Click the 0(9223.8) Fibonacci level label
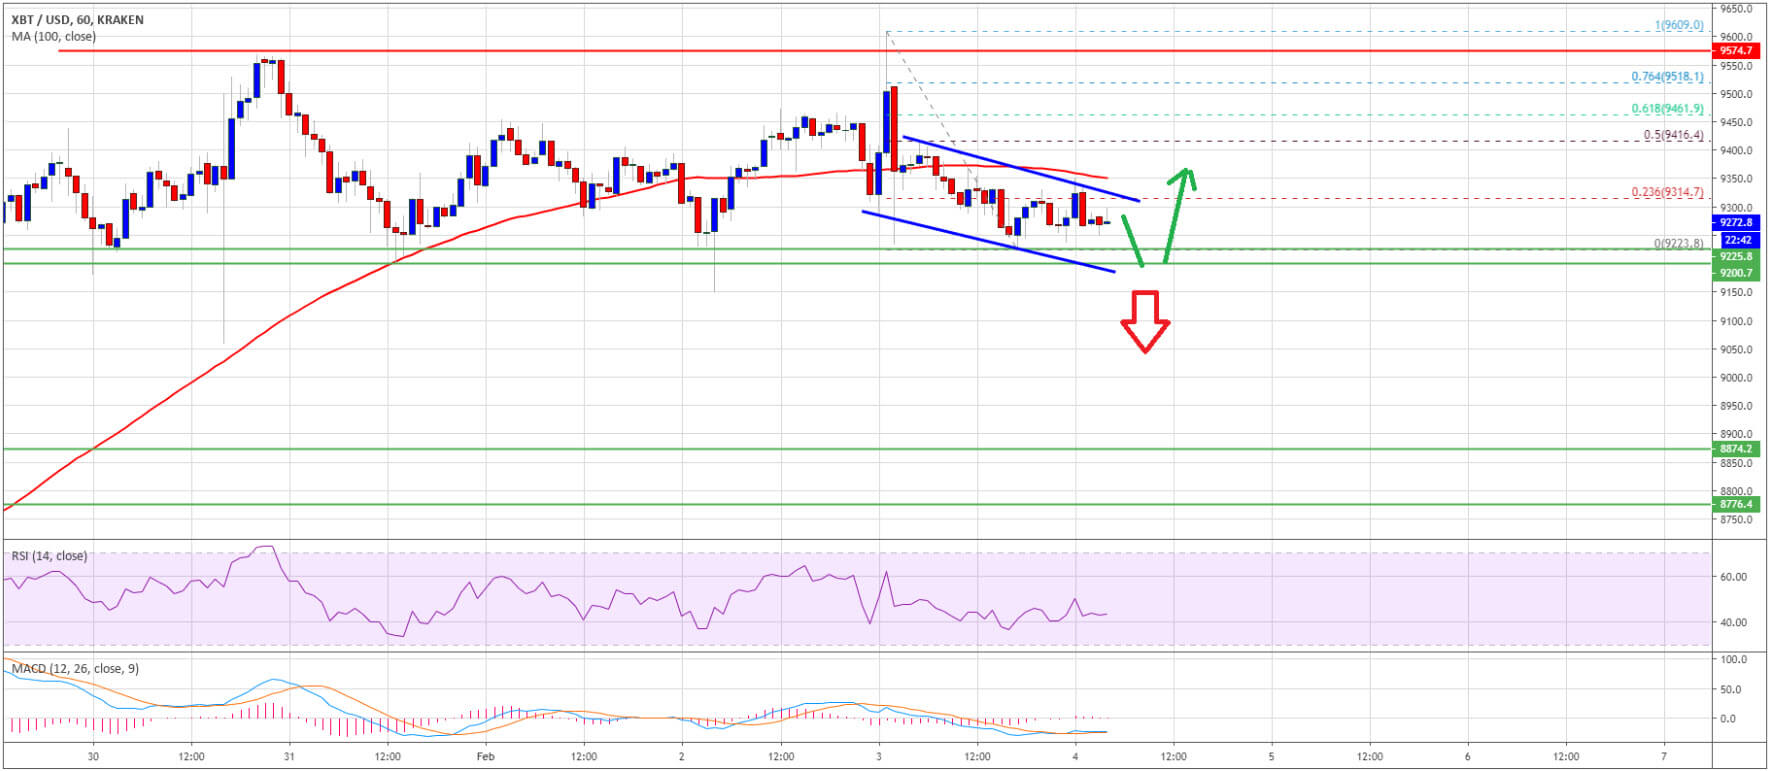 pyautogui.click(x=1678, y=243)
